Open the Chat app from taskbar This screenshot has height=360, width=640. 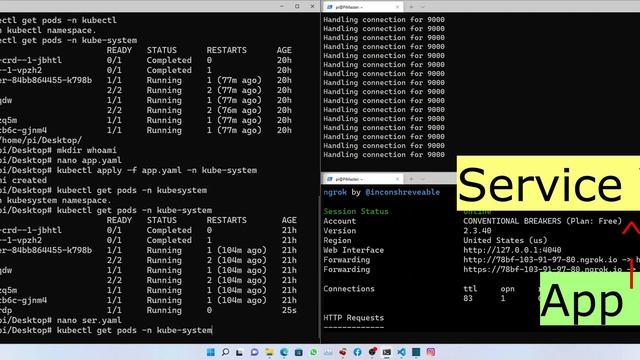[x=254, y=352]
